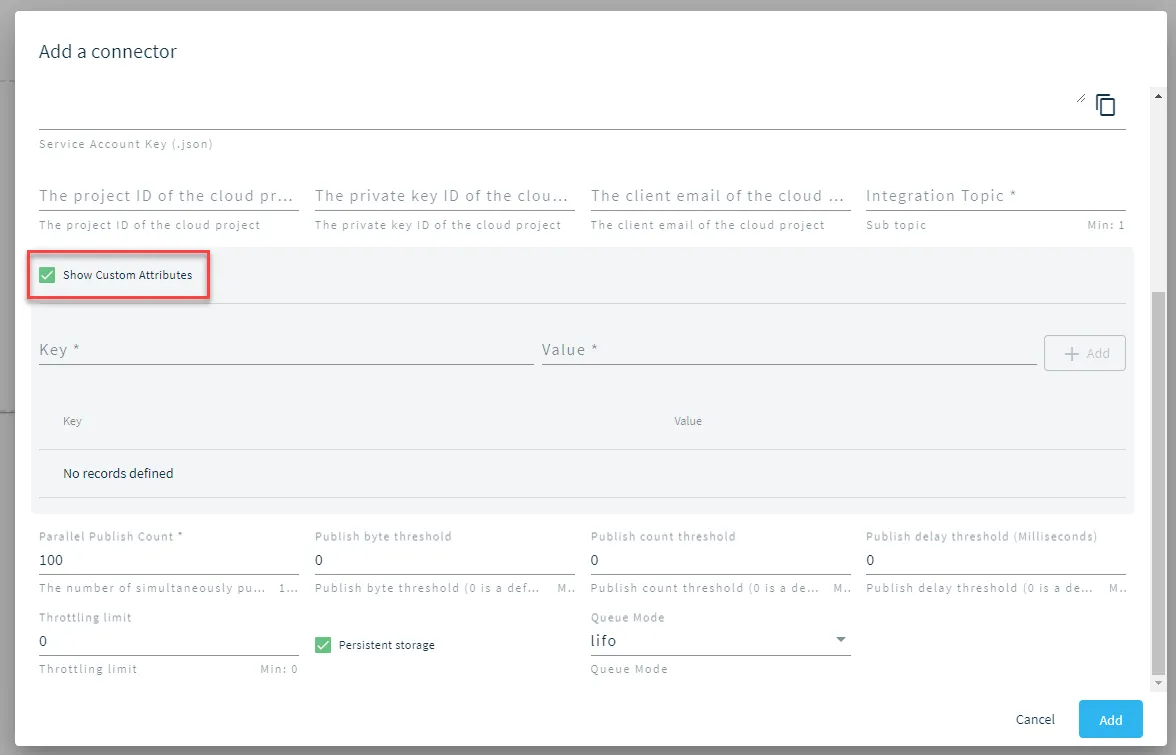Image resolution: width=1176 pixels, height=755 pixels.
Task: Edit the Publish delay threshold field
Action: [x=995, y=560]
